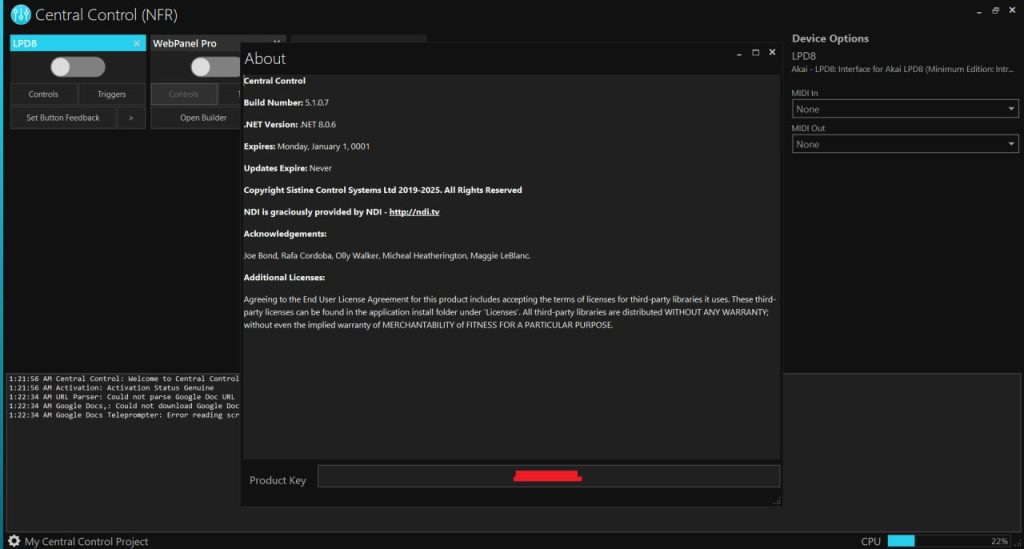1024x549 pixels.
Task: Open Builder for WebPanel Pro
Action: pyautogui.click(x=203, y=118)
